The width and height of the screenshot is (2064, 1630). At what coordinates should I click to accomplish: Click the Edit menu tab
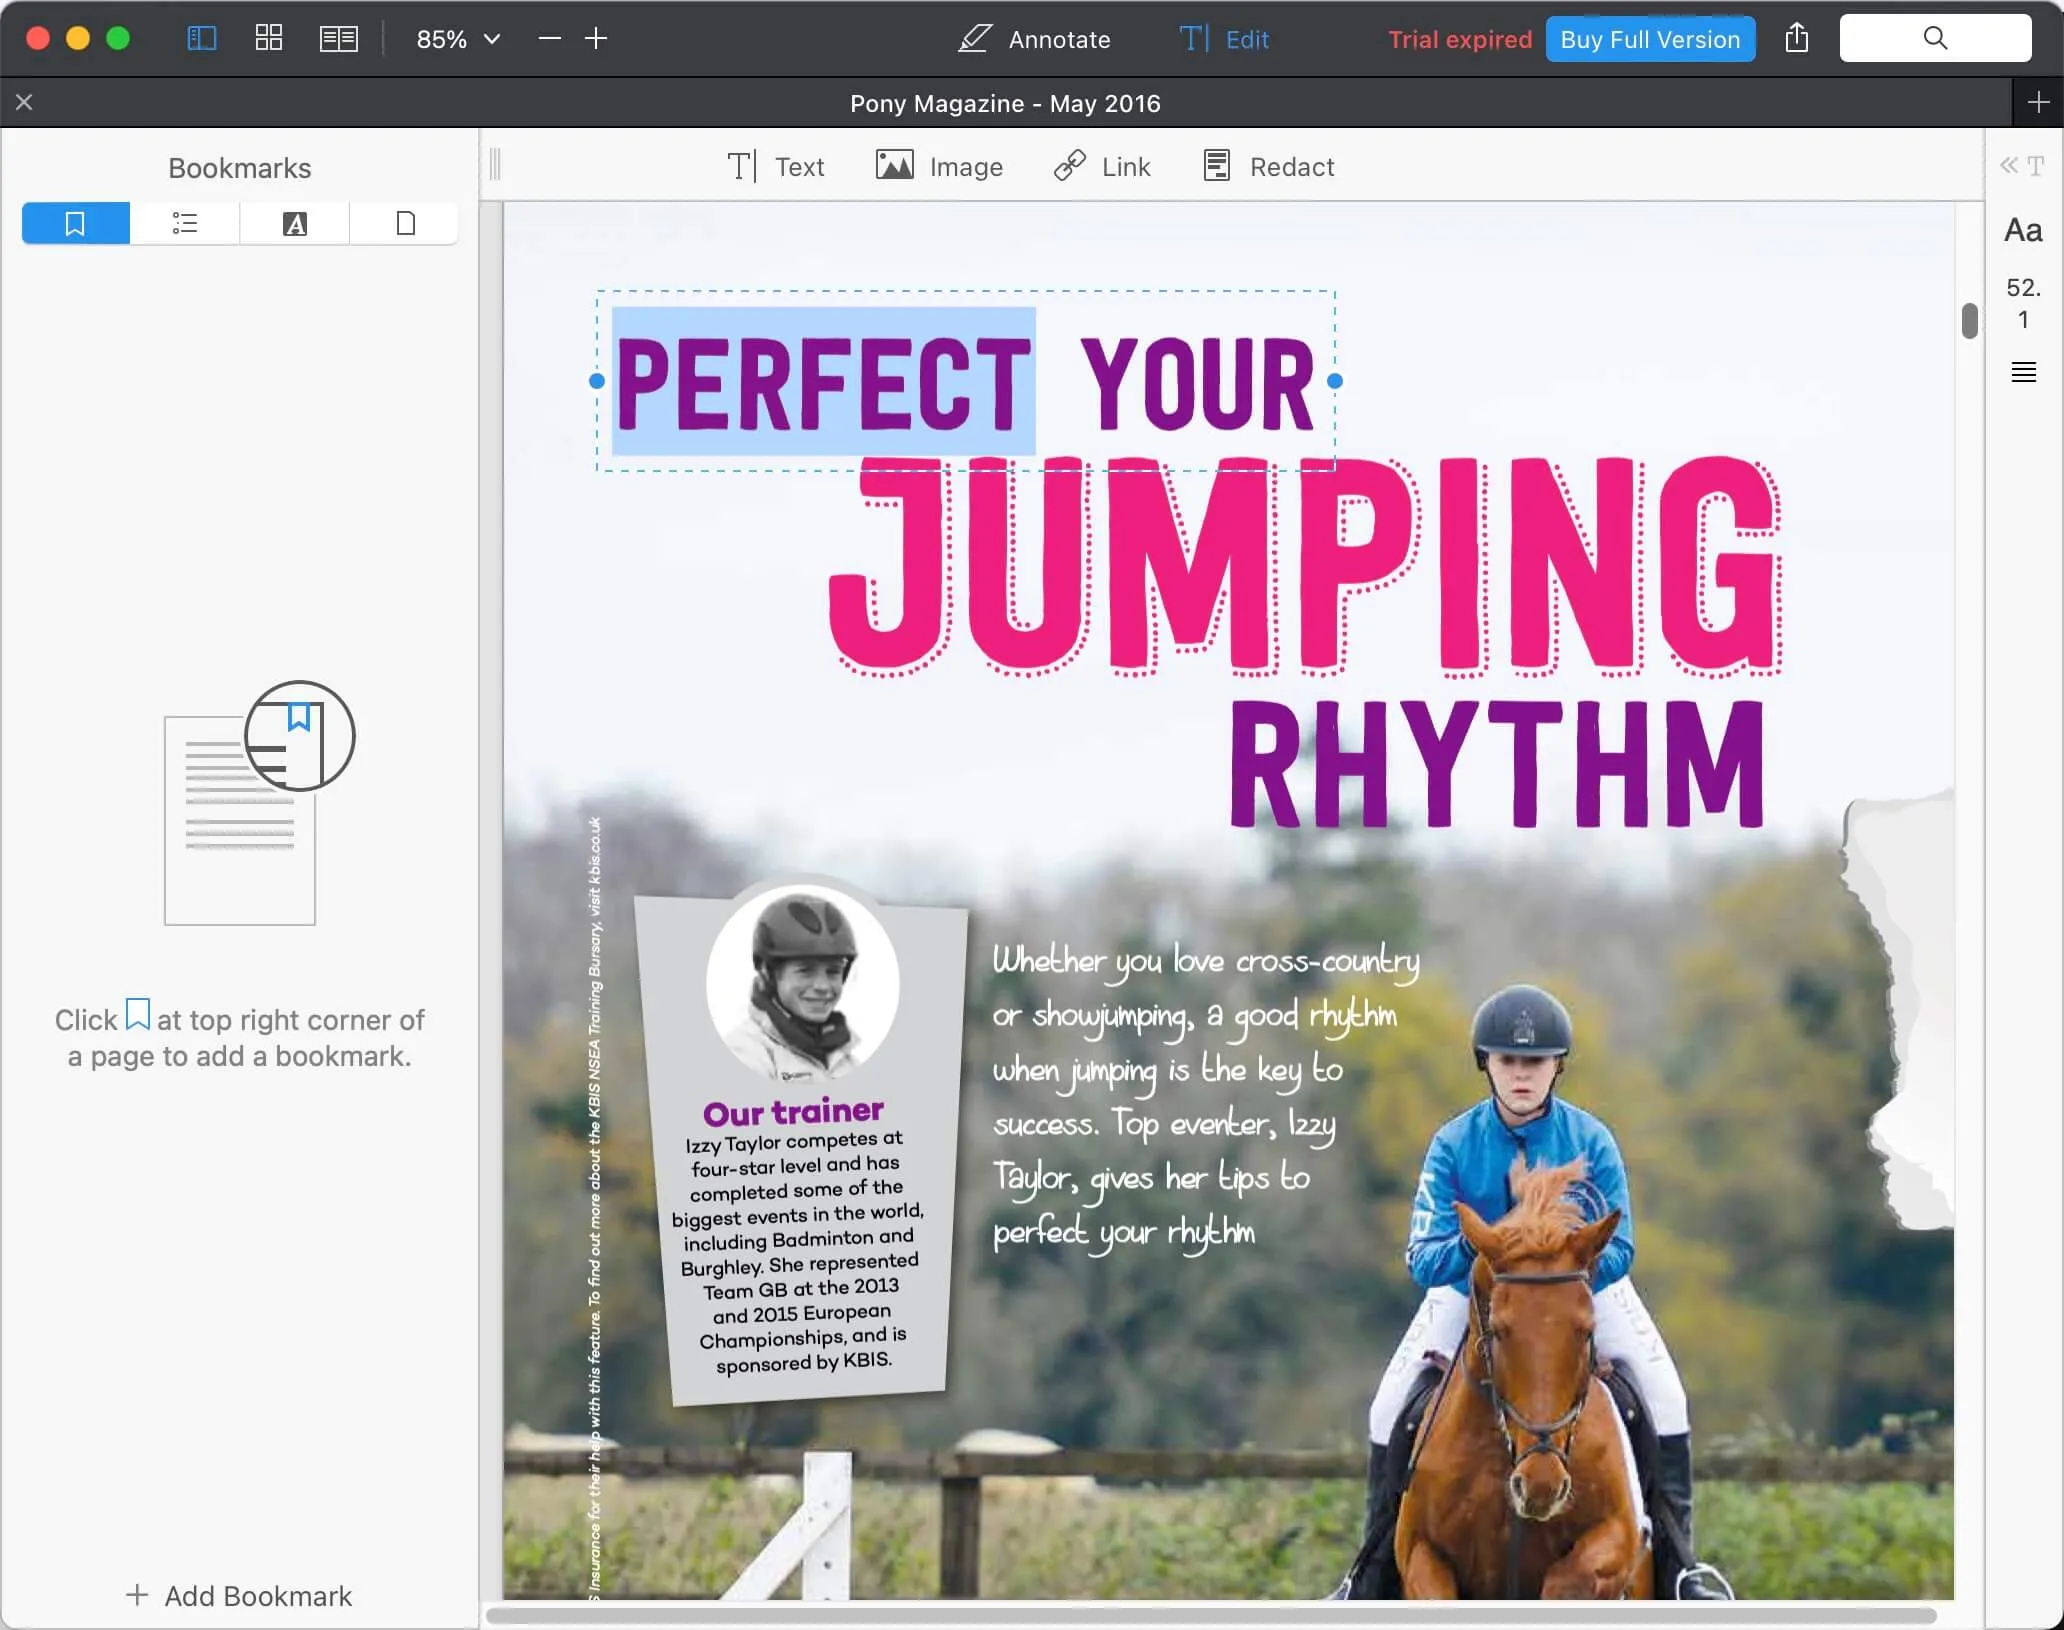click(x=1246, y=37)
